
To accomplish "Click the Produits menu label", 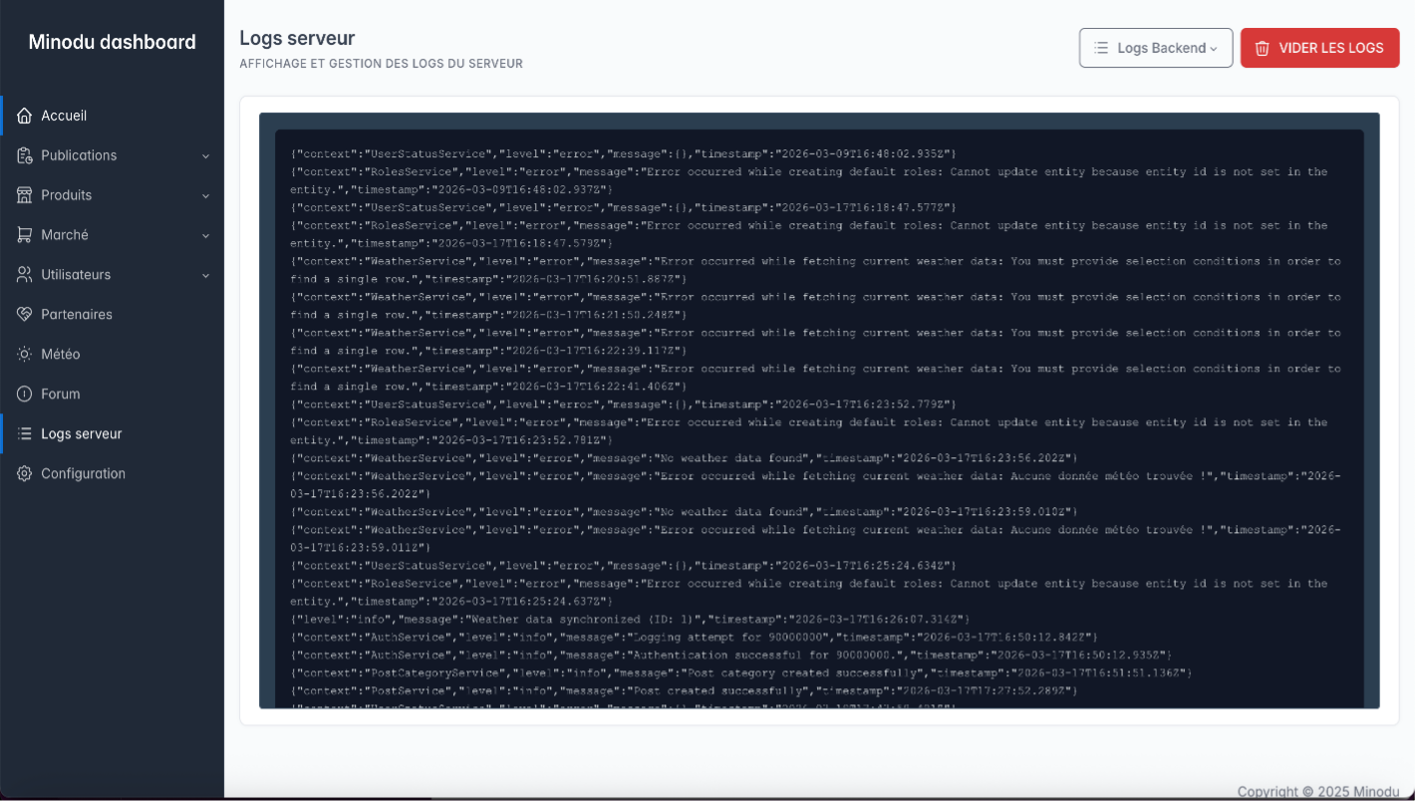I will pos(66,196).
